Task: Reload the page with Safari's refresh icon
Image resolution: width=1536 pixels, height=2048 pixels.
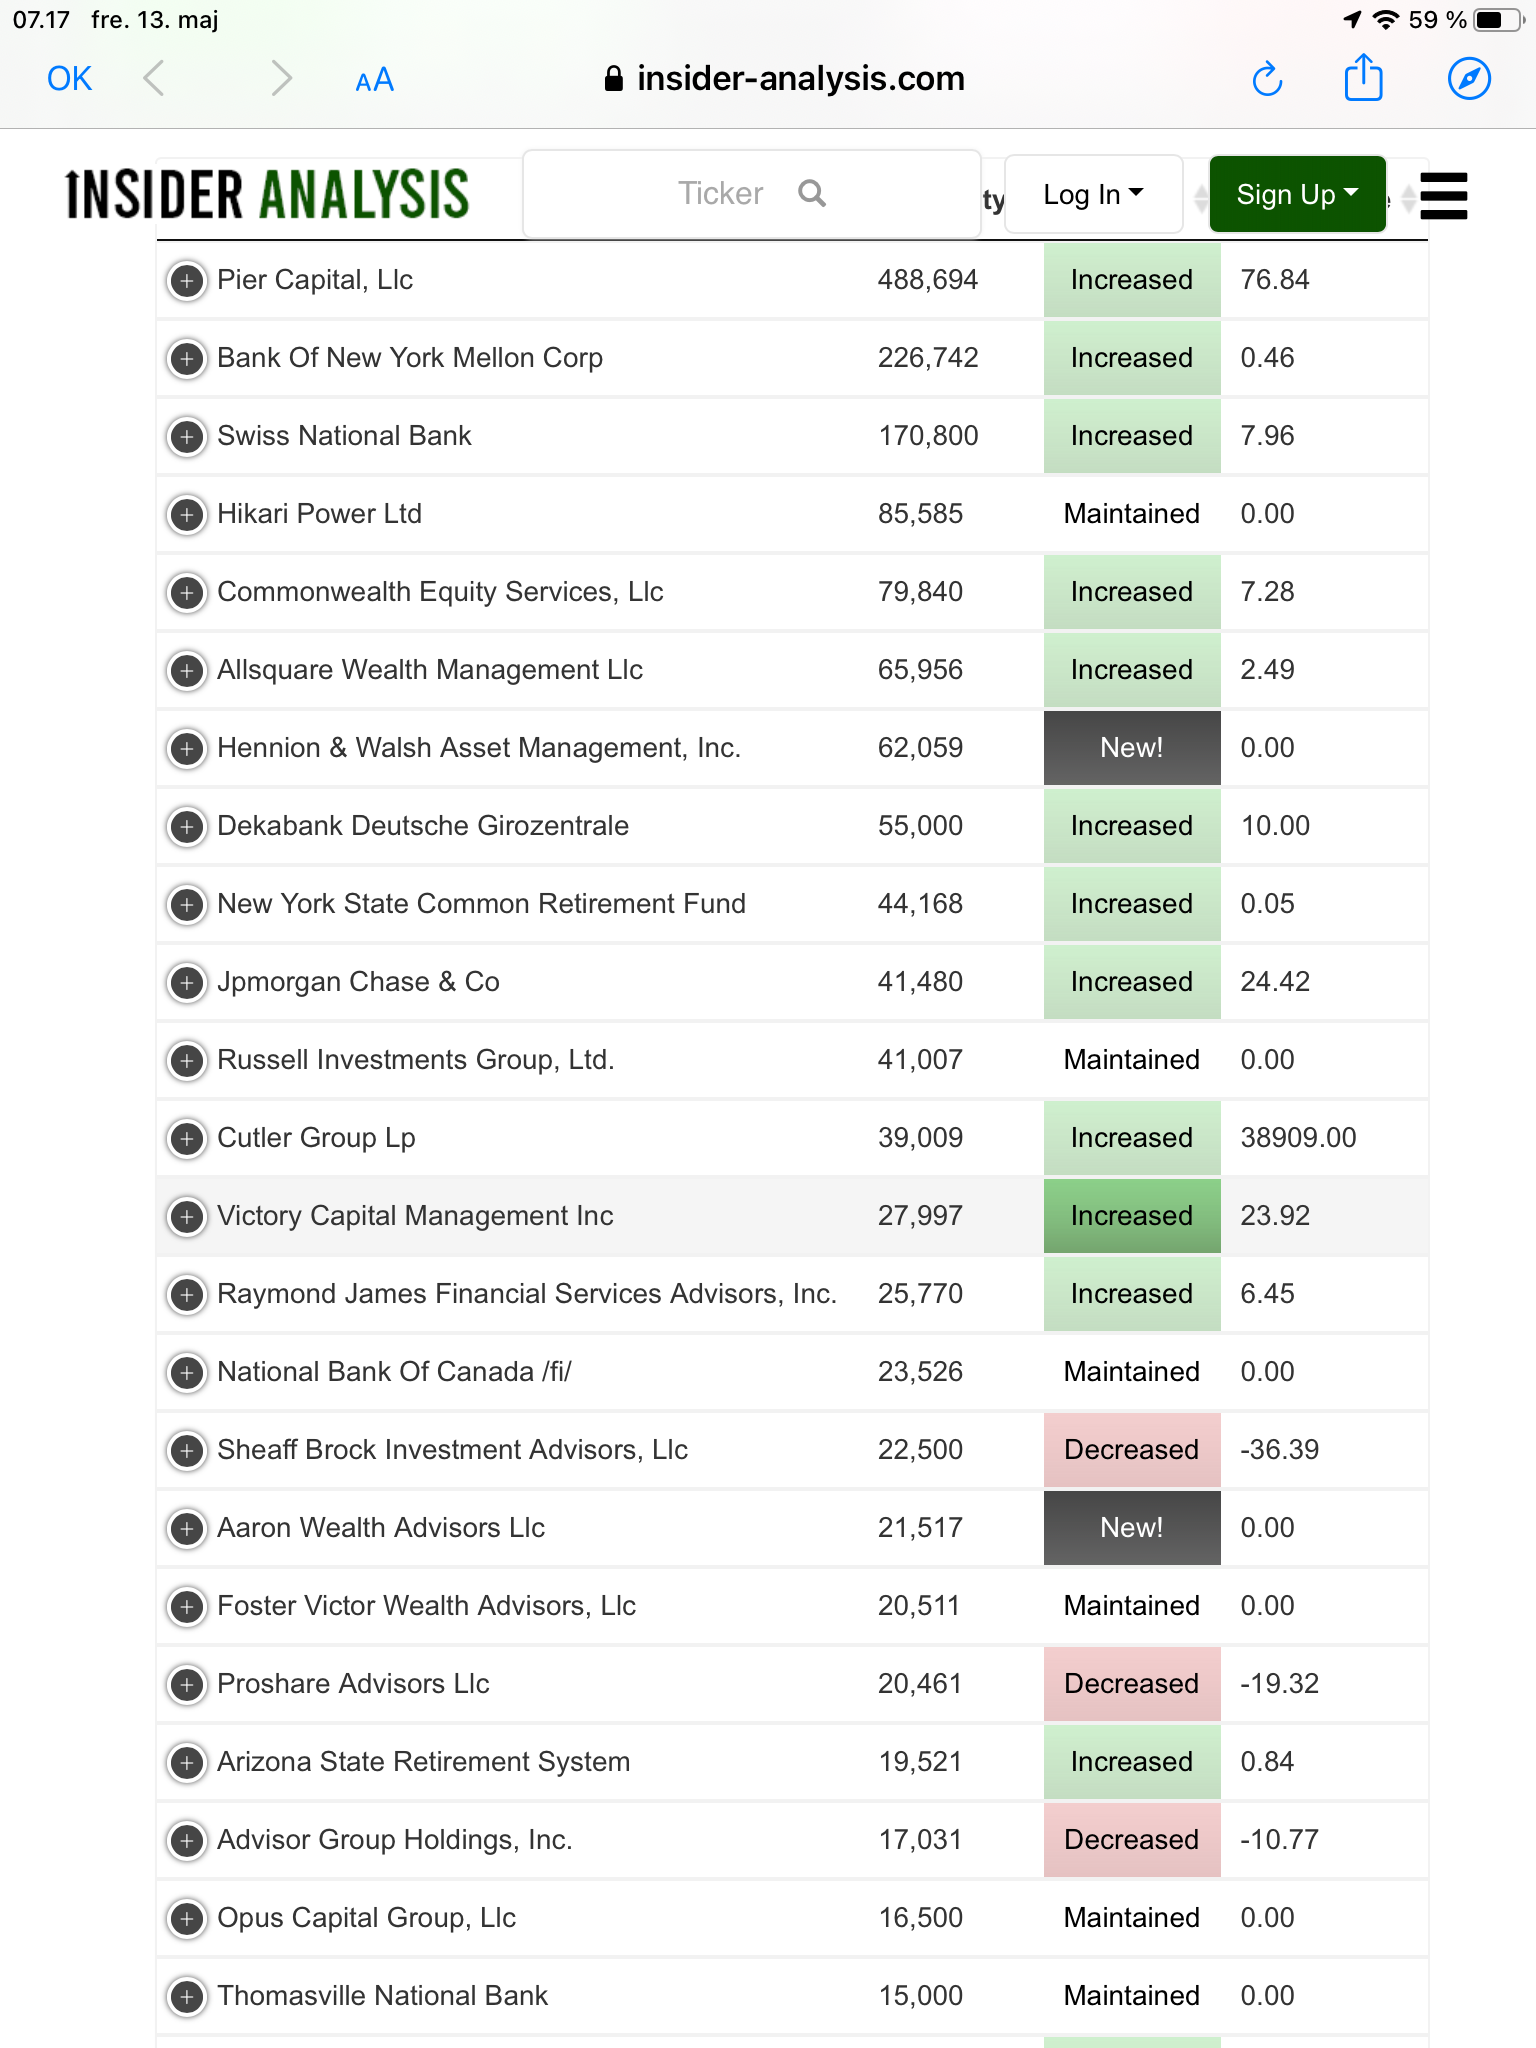Action: click(x=1267, y=79)
